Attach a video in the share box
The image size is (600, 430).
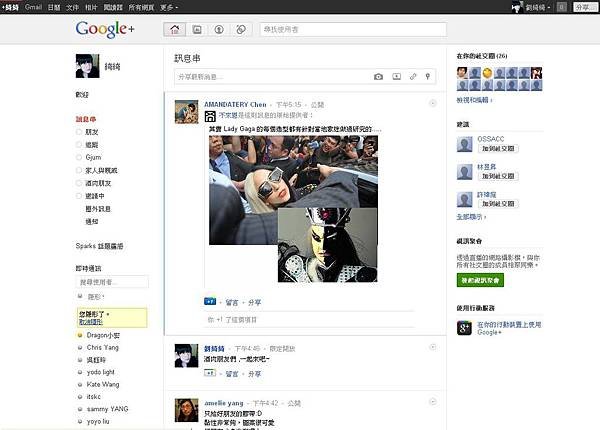tap(397, 77)
